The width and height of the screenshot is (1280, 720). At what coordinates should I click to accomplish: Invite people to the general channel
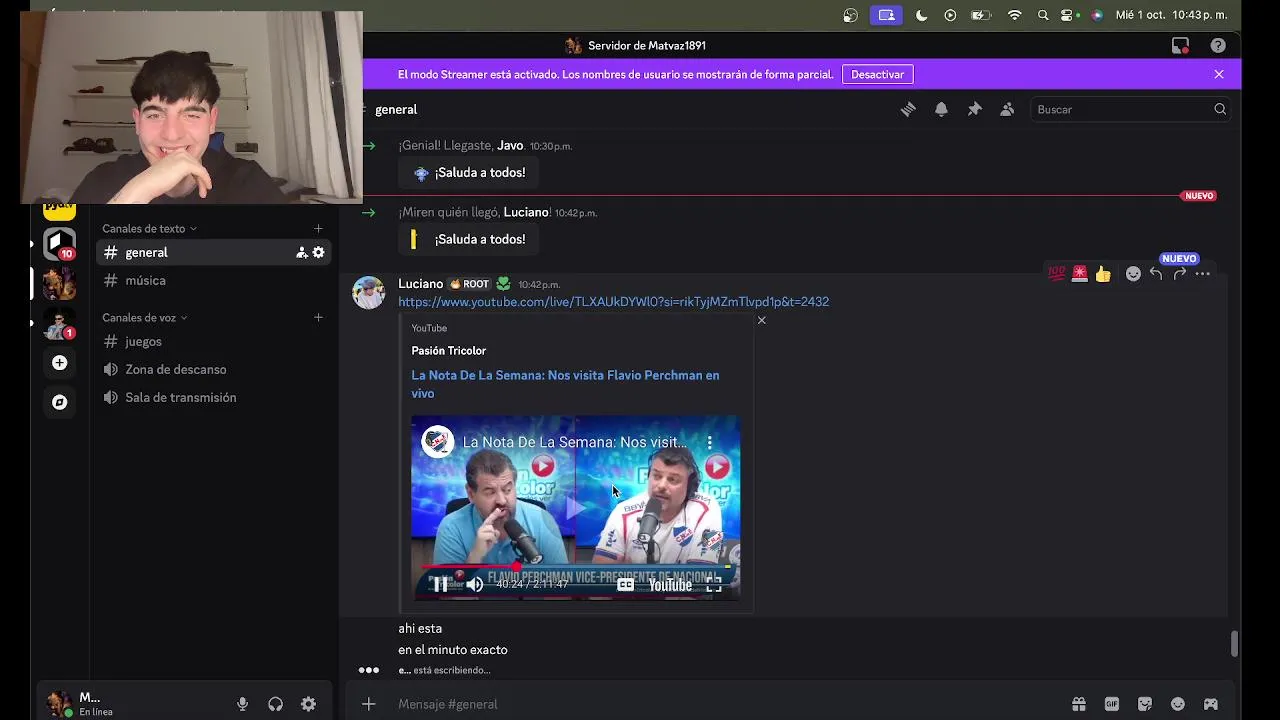pyautogui.click(x=301, y=253)
